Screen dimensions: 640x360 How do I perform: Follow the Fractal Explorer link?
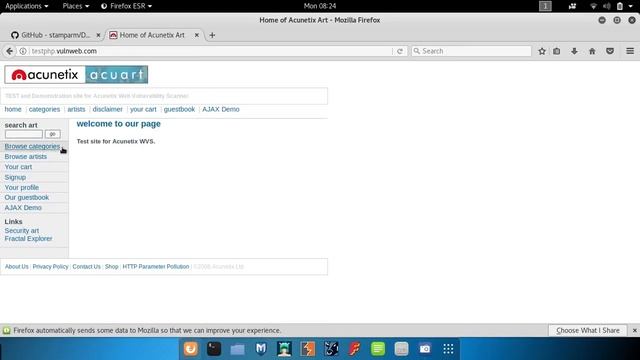(28, 239)
